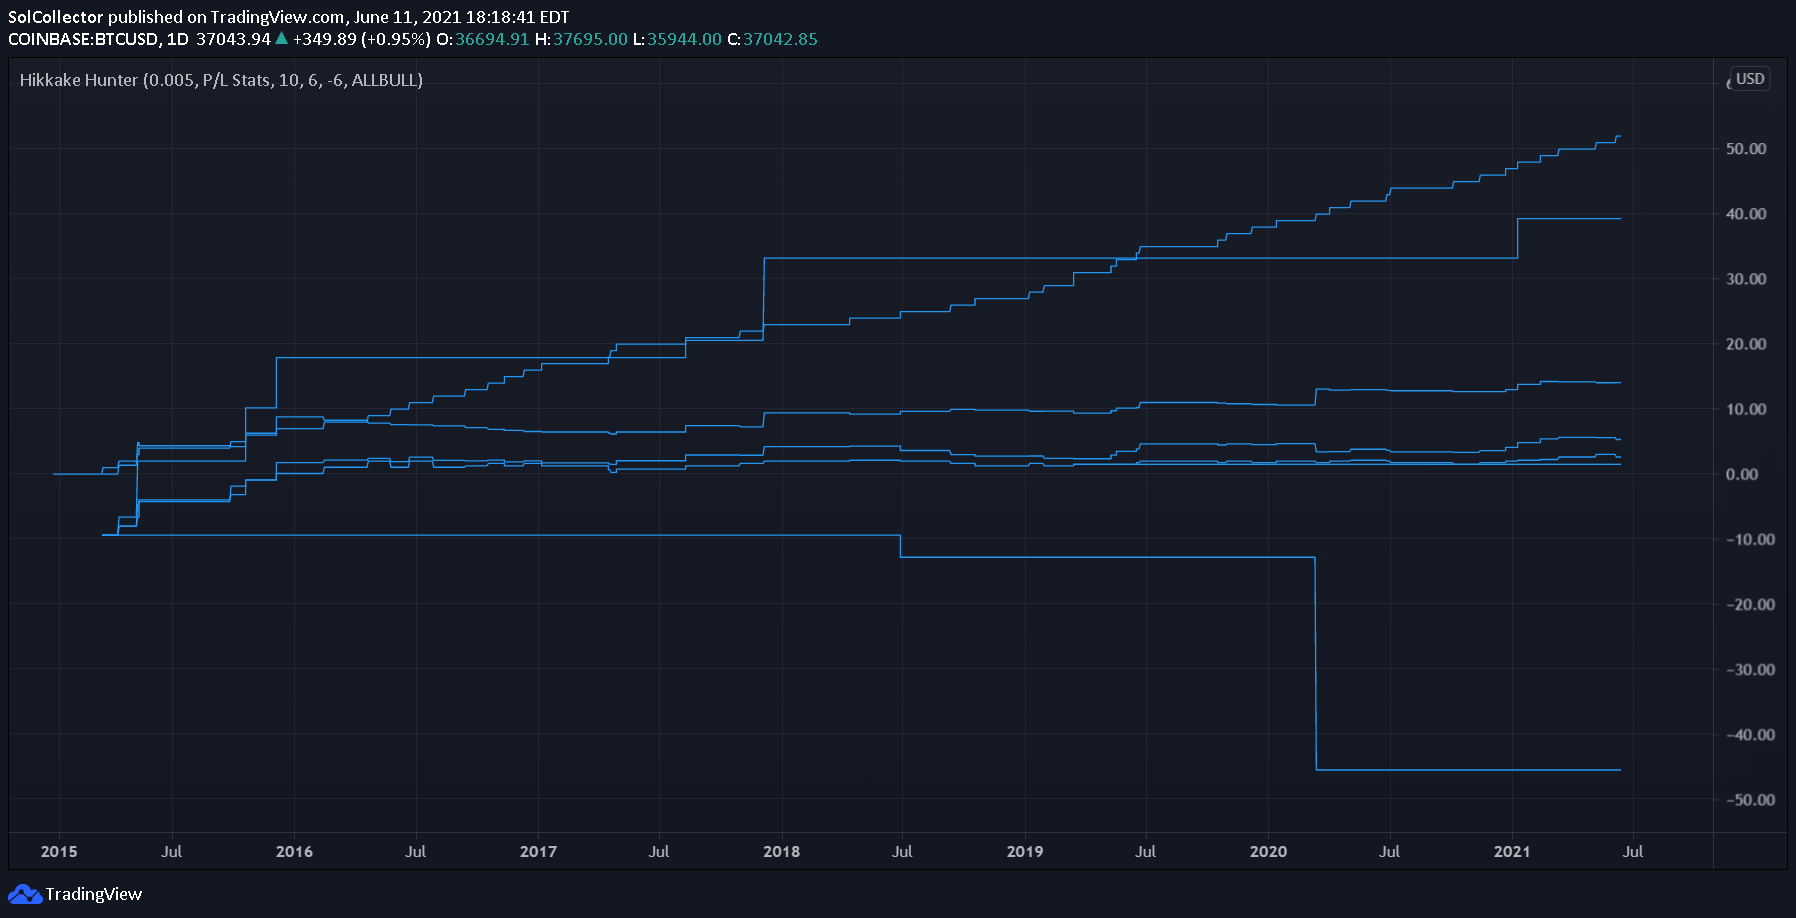Click the open value 36694.91
The width and height of the screenshot is (1796, 918).
tap(492, 39)
